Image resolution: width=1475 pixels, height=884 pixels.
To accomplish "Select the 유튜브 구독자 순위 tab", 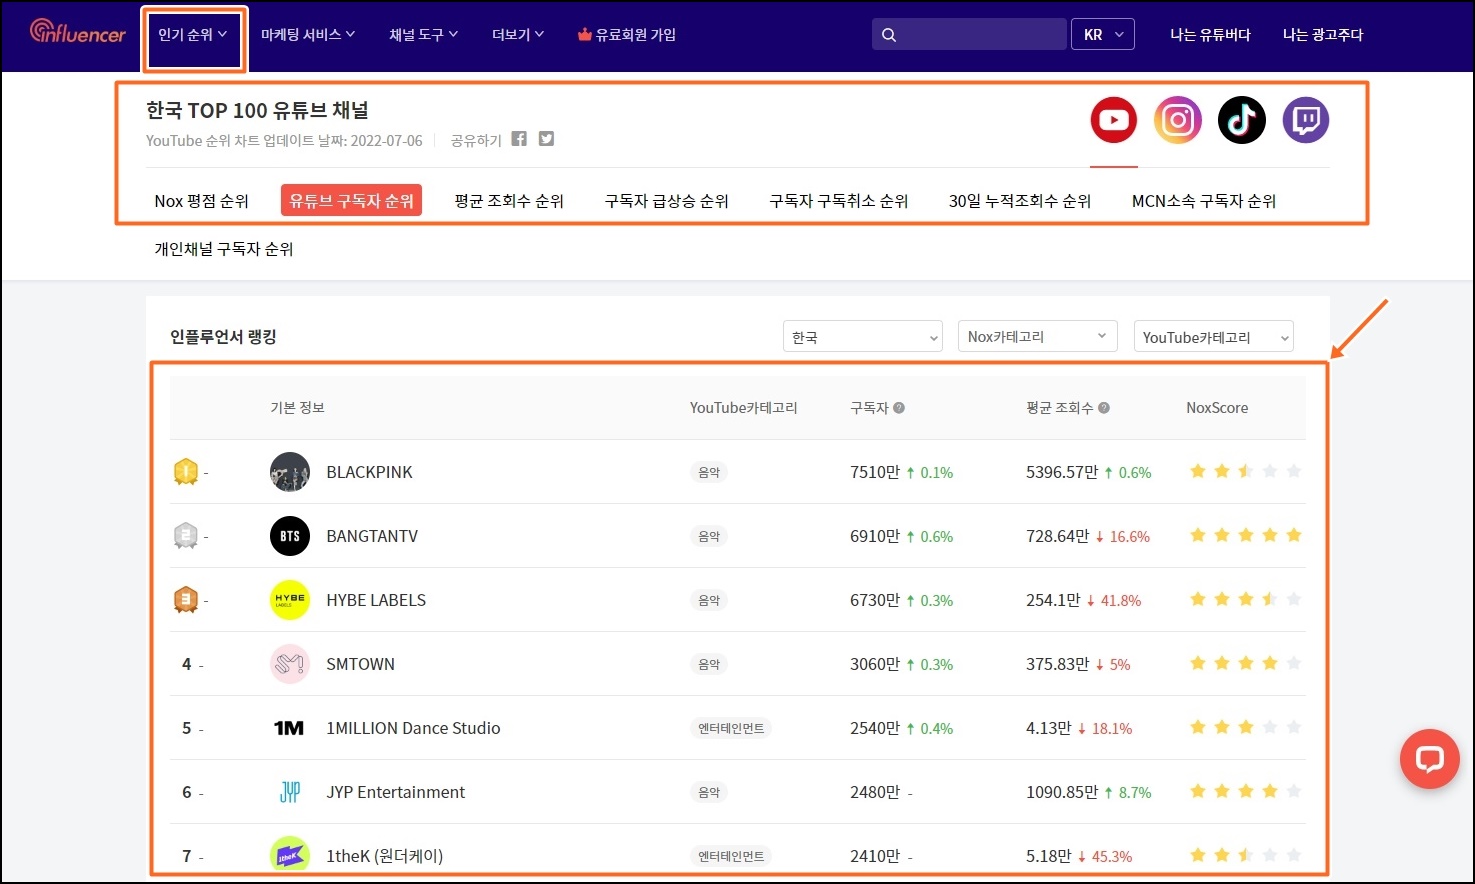I will 351,201.
